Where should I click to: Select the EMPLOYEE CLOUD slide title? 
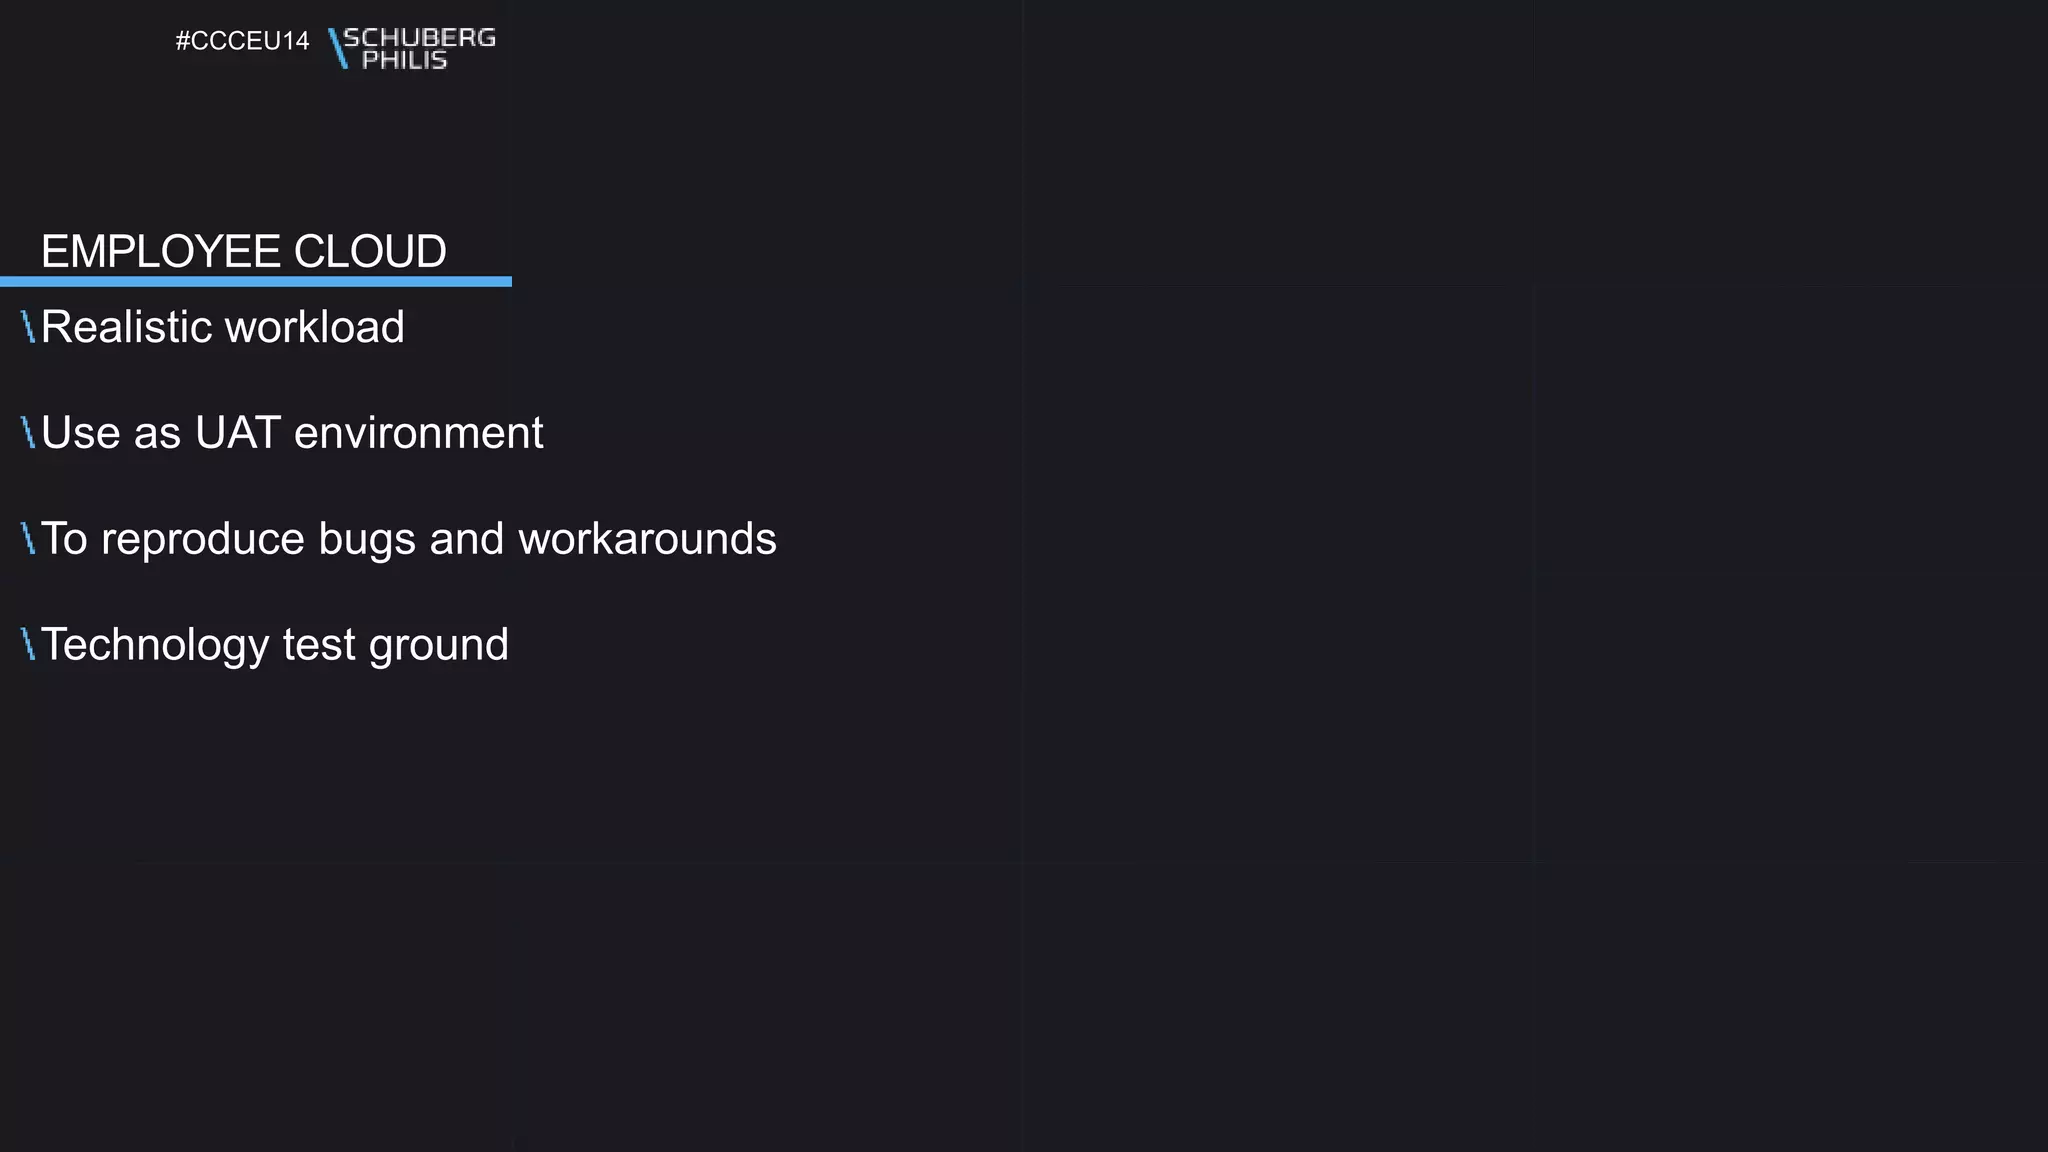(244, 251)
